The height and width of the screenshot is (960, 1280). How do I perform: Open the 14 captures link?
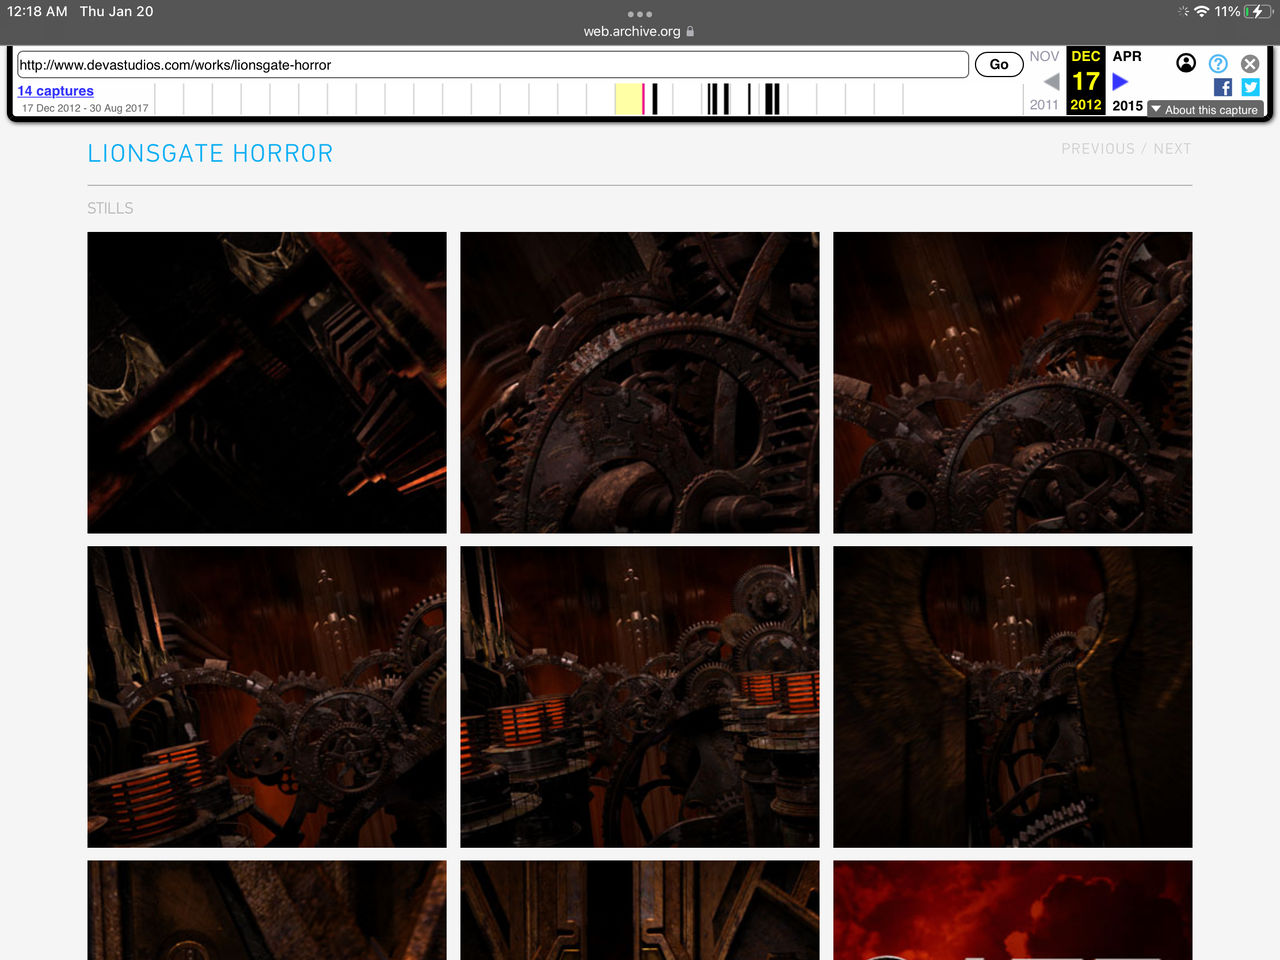pos(56,90)
